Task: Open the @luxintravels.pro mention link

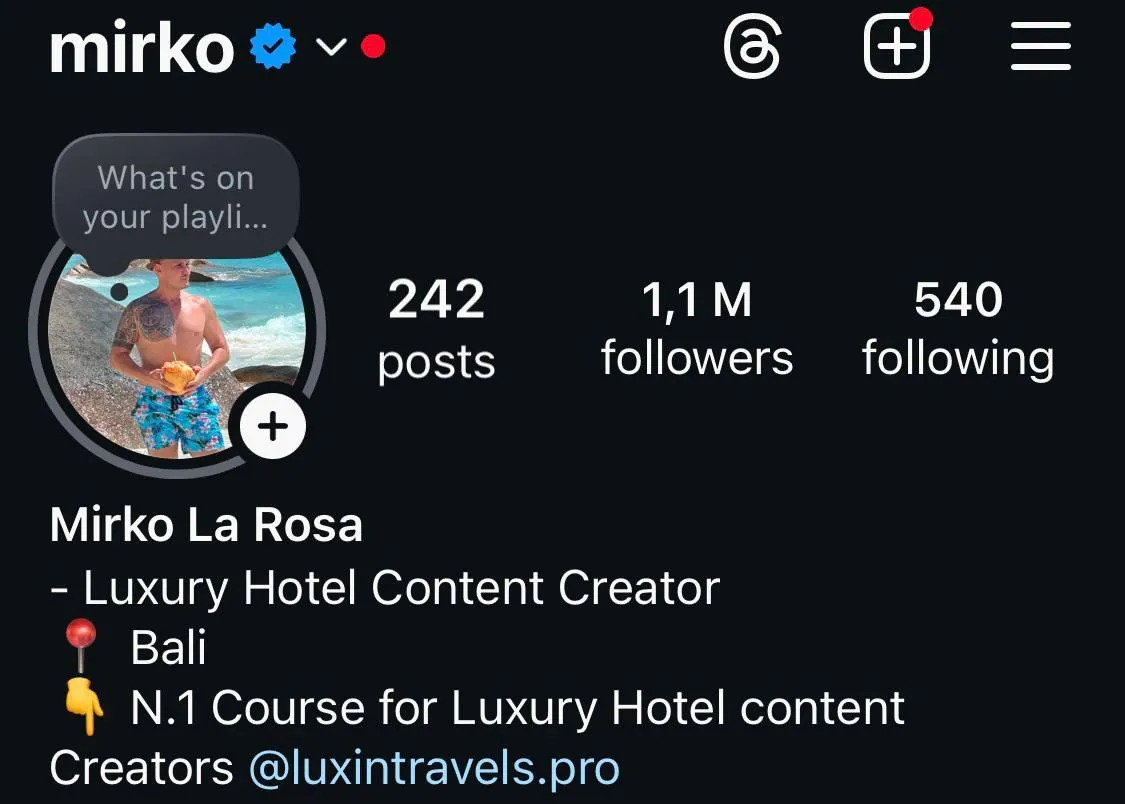Action: click(x=434, y=768)
